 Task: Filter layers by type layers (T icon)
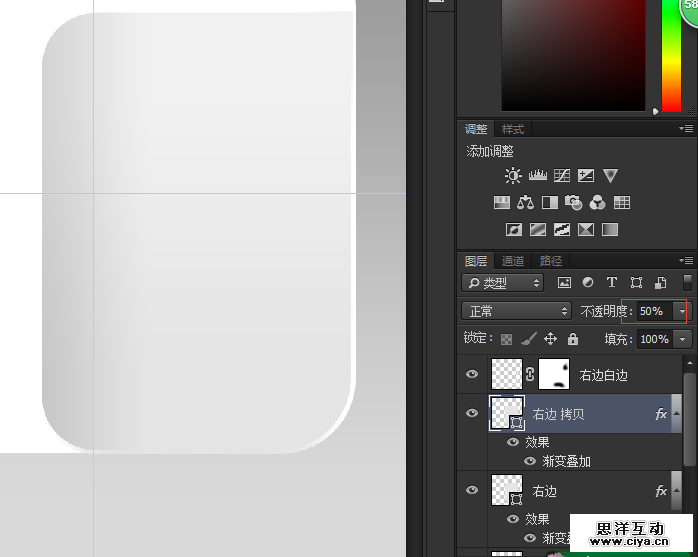(612, 283)
